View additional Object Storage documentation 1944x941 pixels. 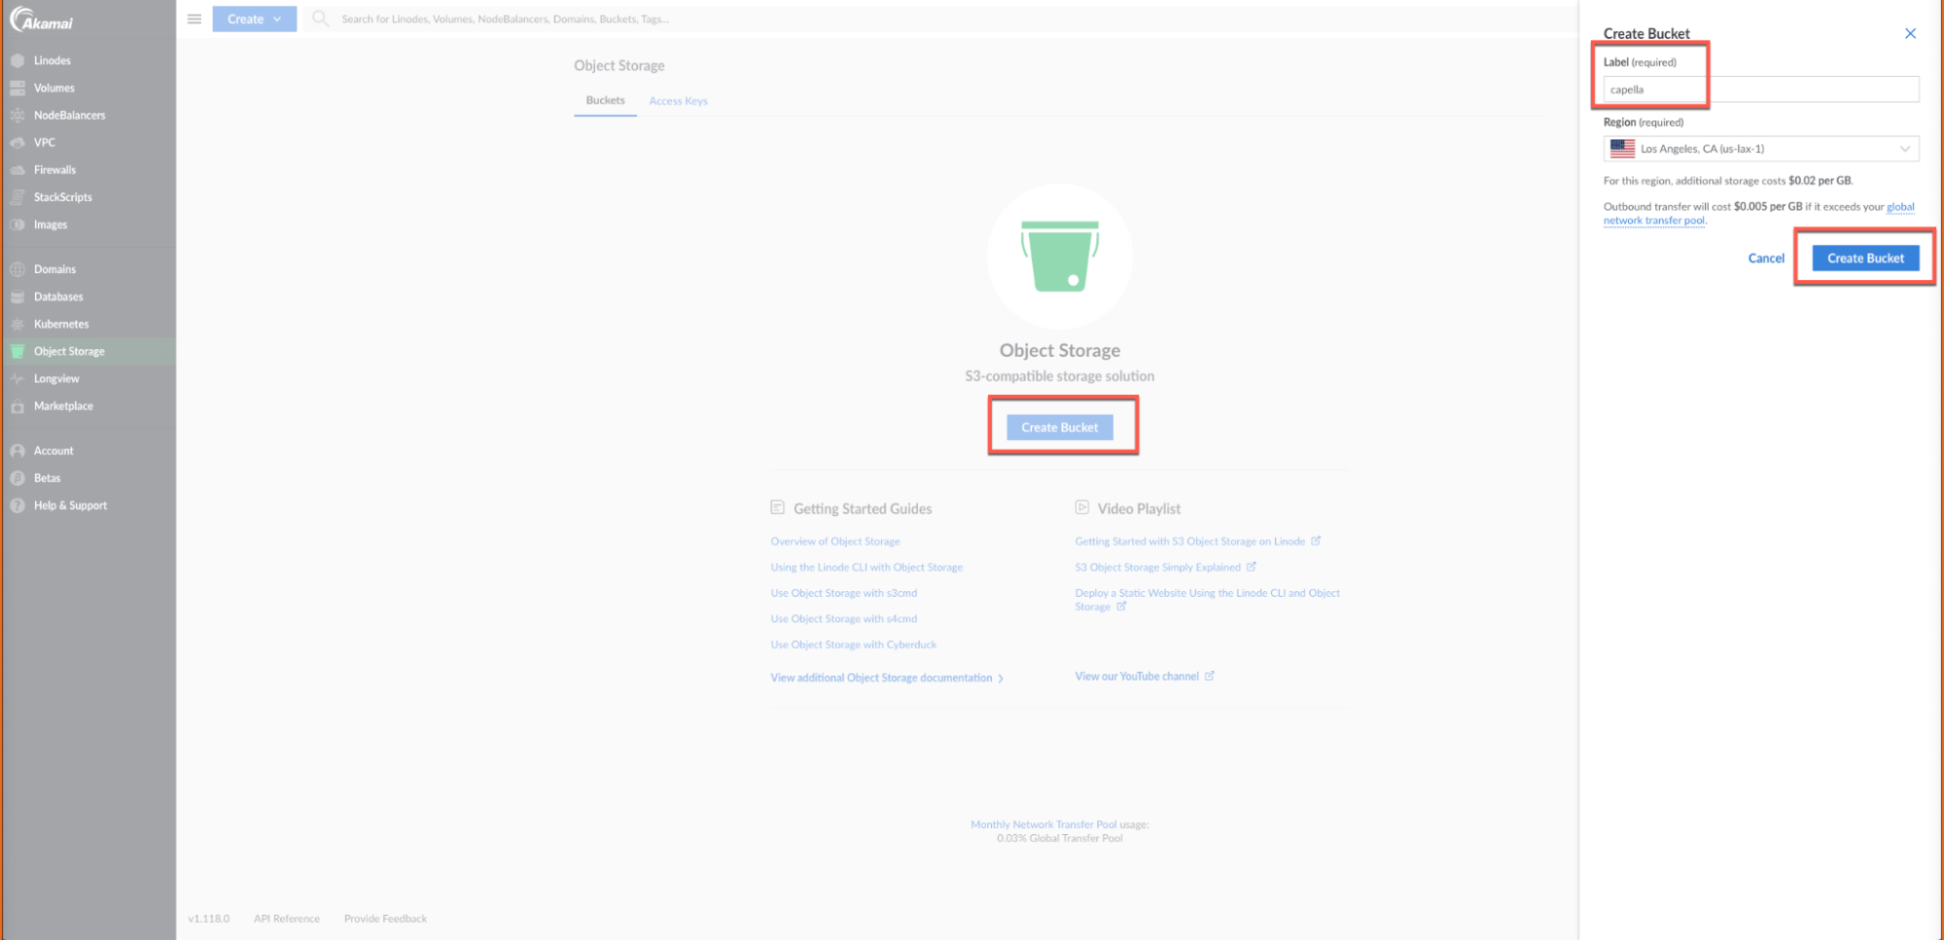point(881,678)
